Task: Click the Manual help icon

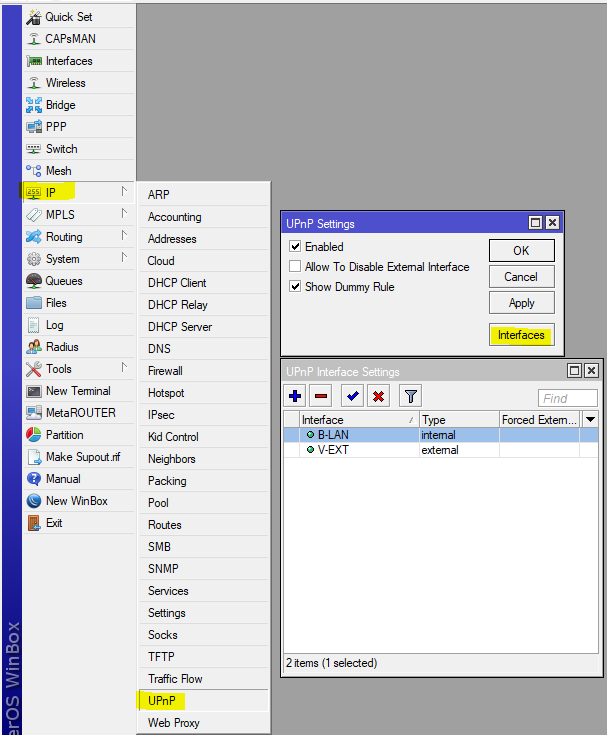Action: click(x=34, y=479)
